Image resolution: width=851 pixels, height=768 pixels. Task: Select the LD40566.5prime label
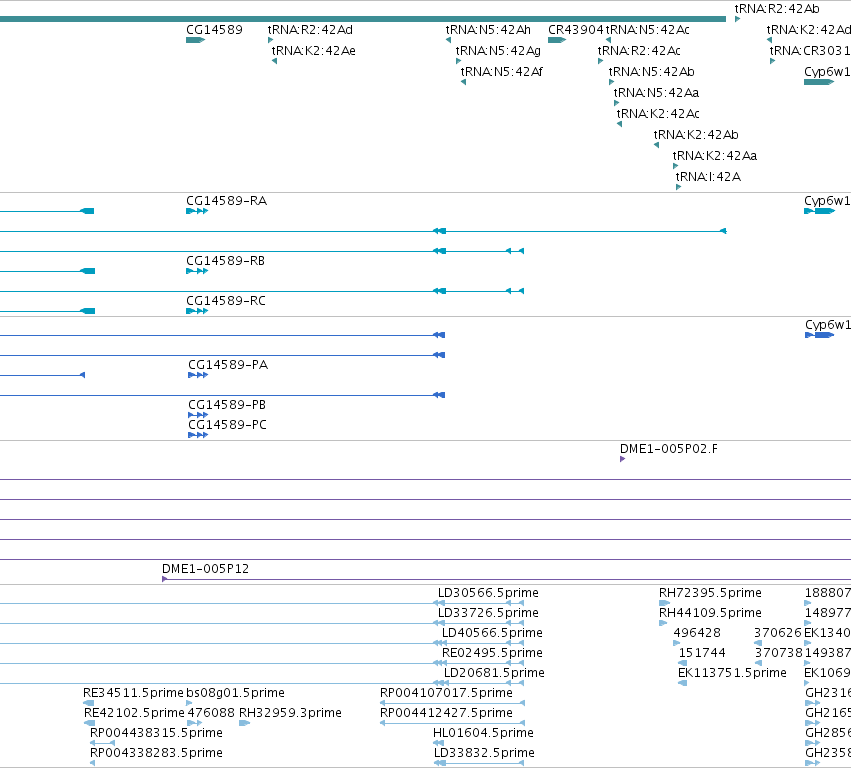[x=492, y=633]
